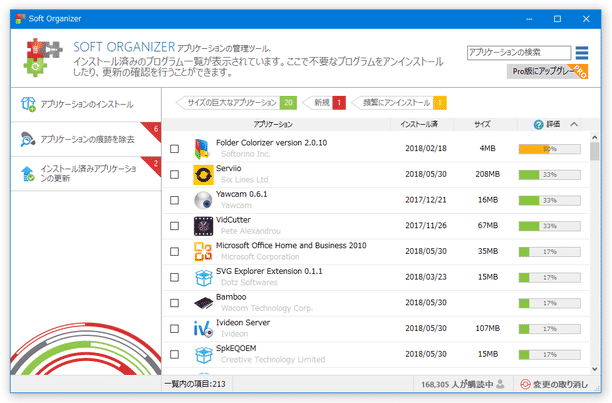Click the install application box icon
This screenshot has width=612, height=403.
[x=28, y=104]
